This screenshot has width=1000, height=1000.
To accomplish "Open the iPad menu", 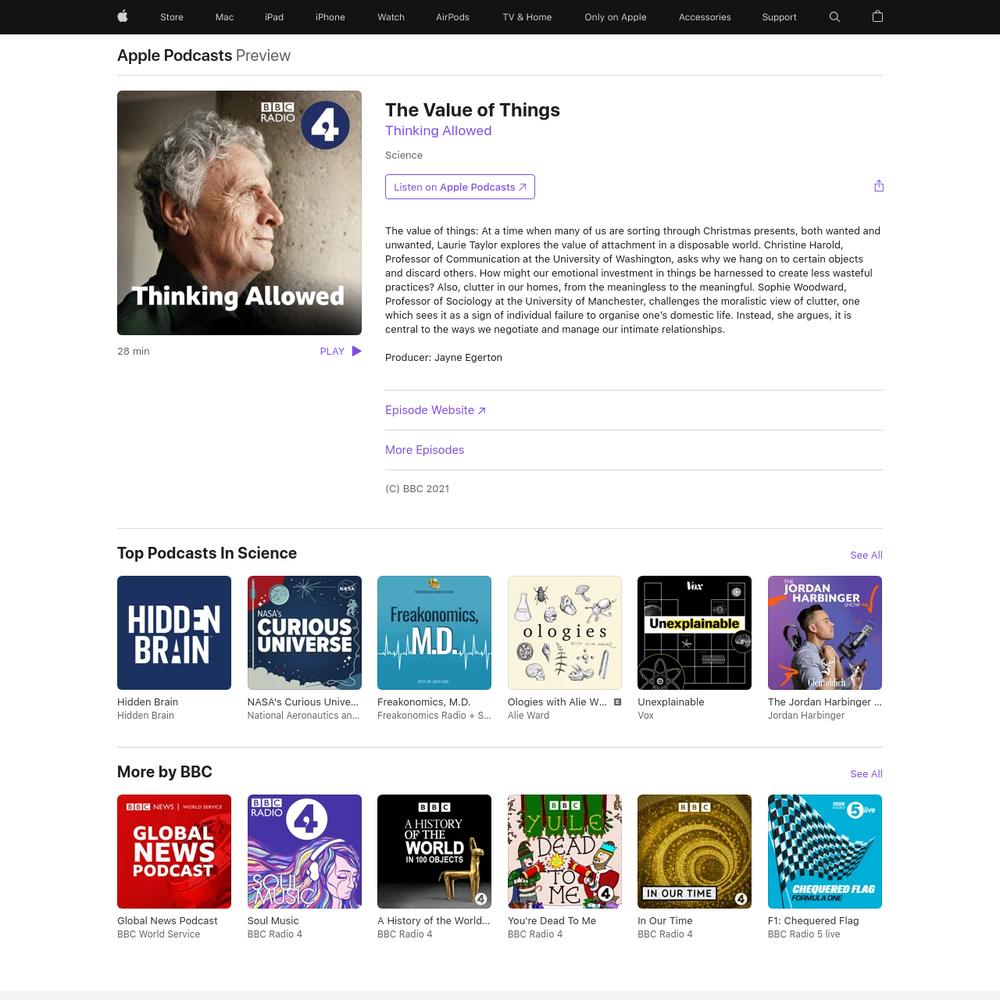I will point(274,17).
